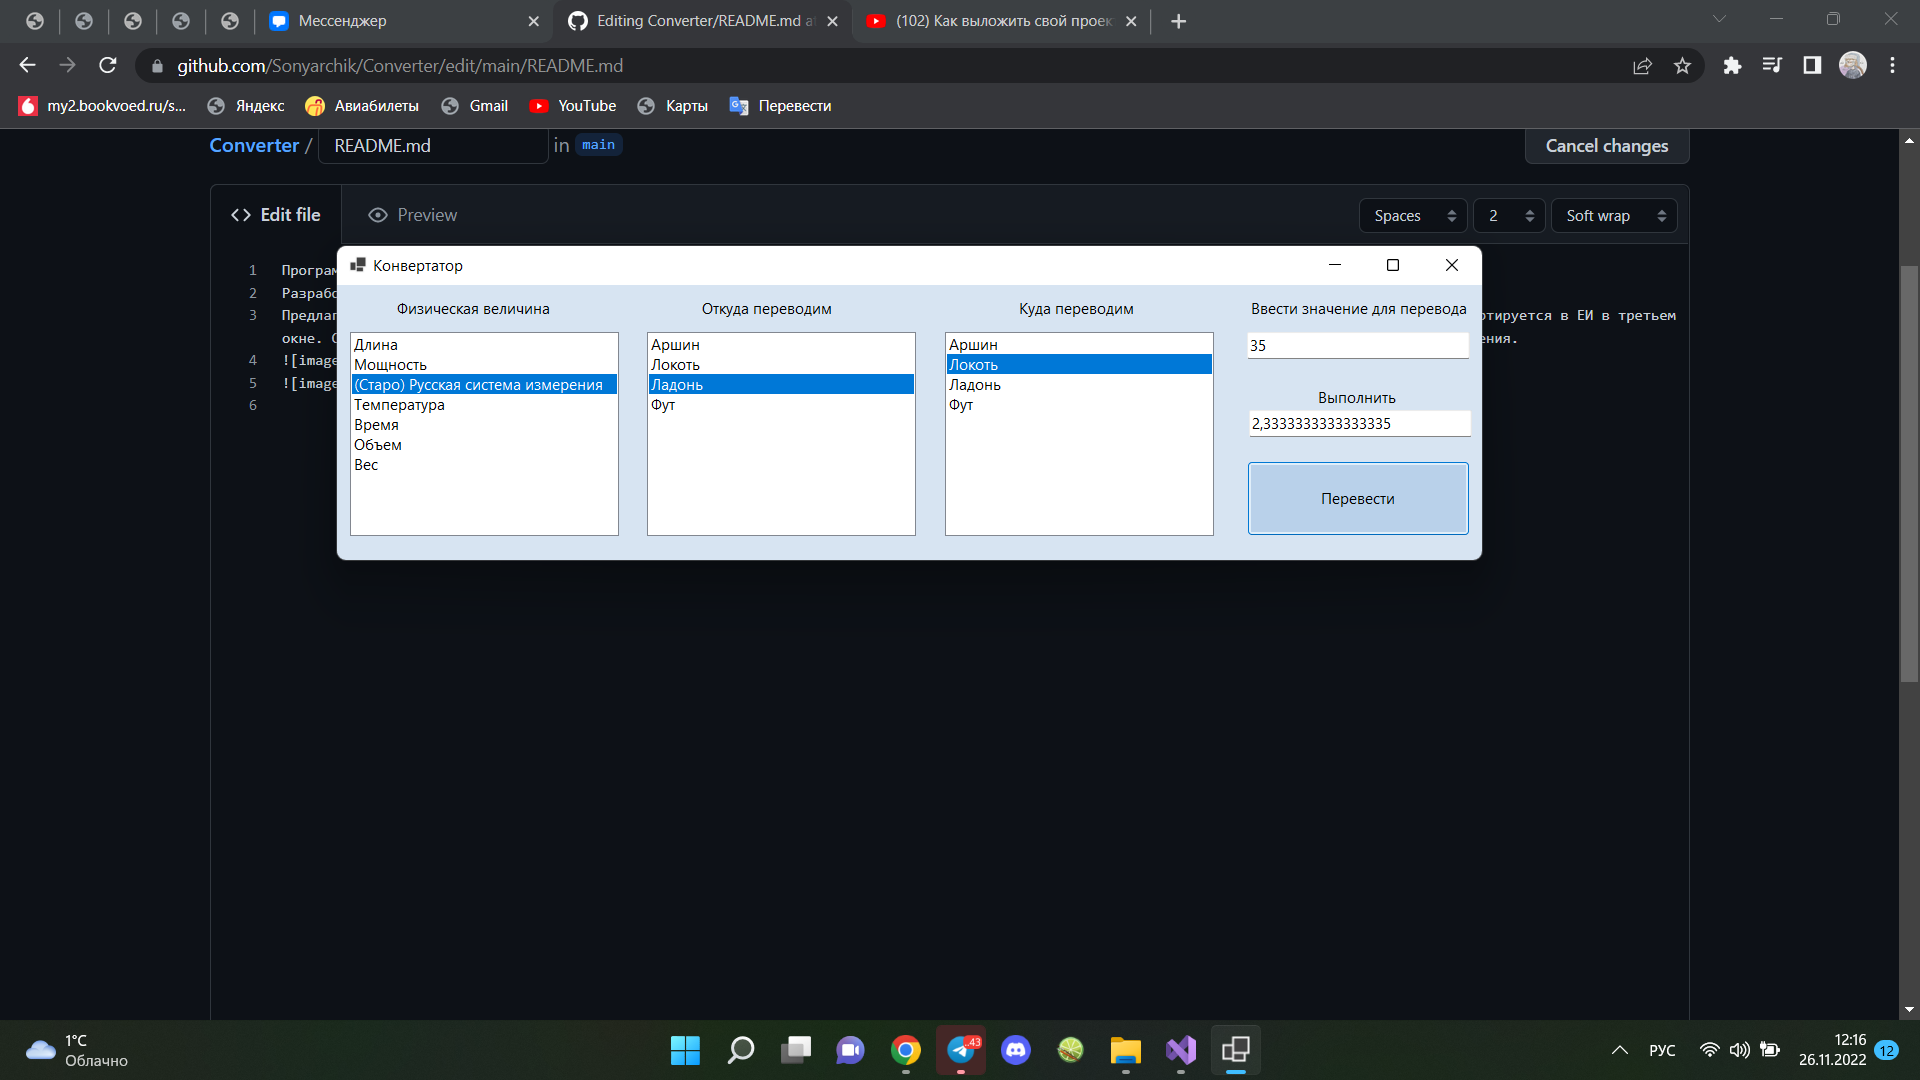
Task: Switch to the Preview tab
Action: tap(411, 214)
